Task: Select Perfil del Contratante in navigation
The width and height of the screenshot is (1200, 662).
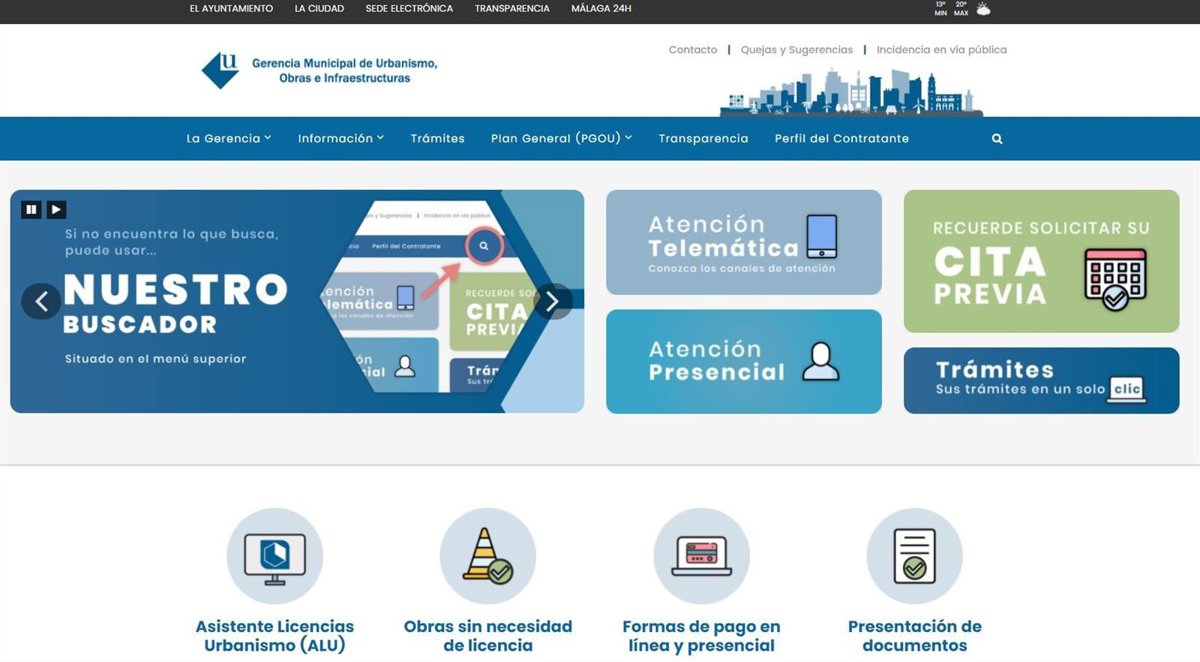Action: point(841,139)
